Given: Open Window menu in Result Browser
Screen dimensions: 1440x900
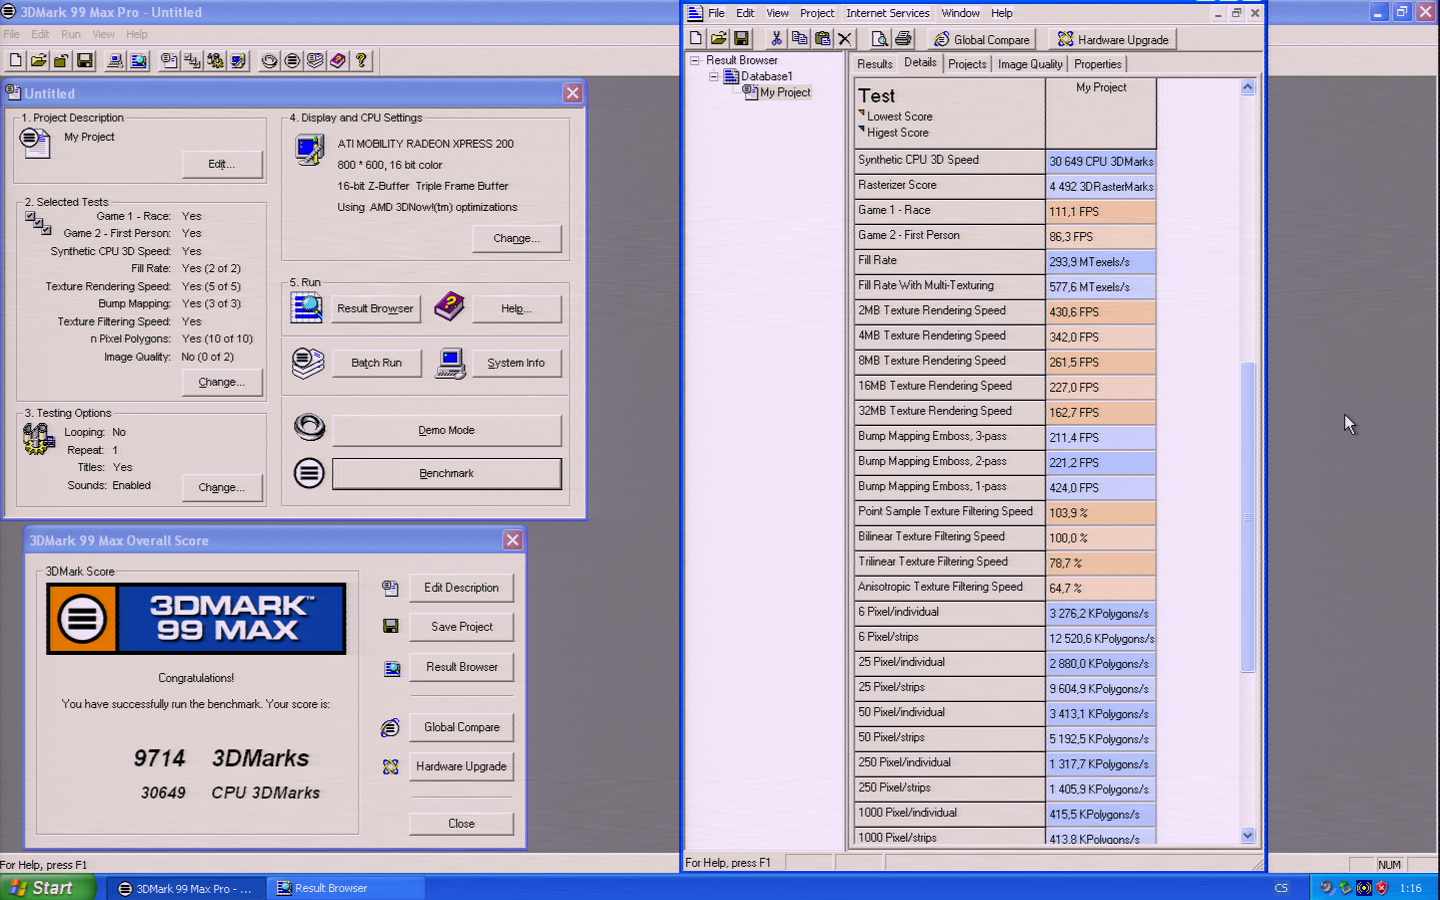Looking at the screenshot, I should click(960, 13).
